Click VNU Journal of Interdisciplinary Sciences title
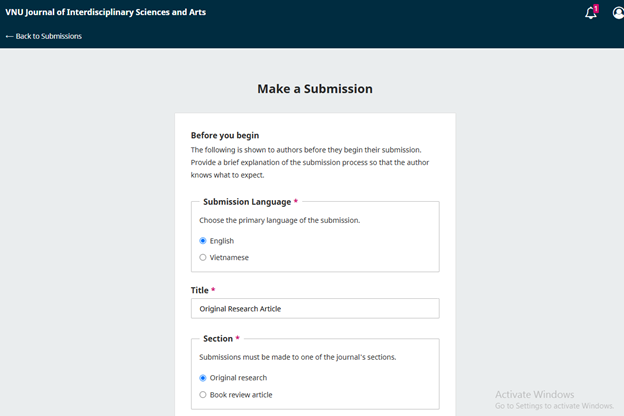The width and height of the screenshot is (624, 416). (x=105, y=12)
